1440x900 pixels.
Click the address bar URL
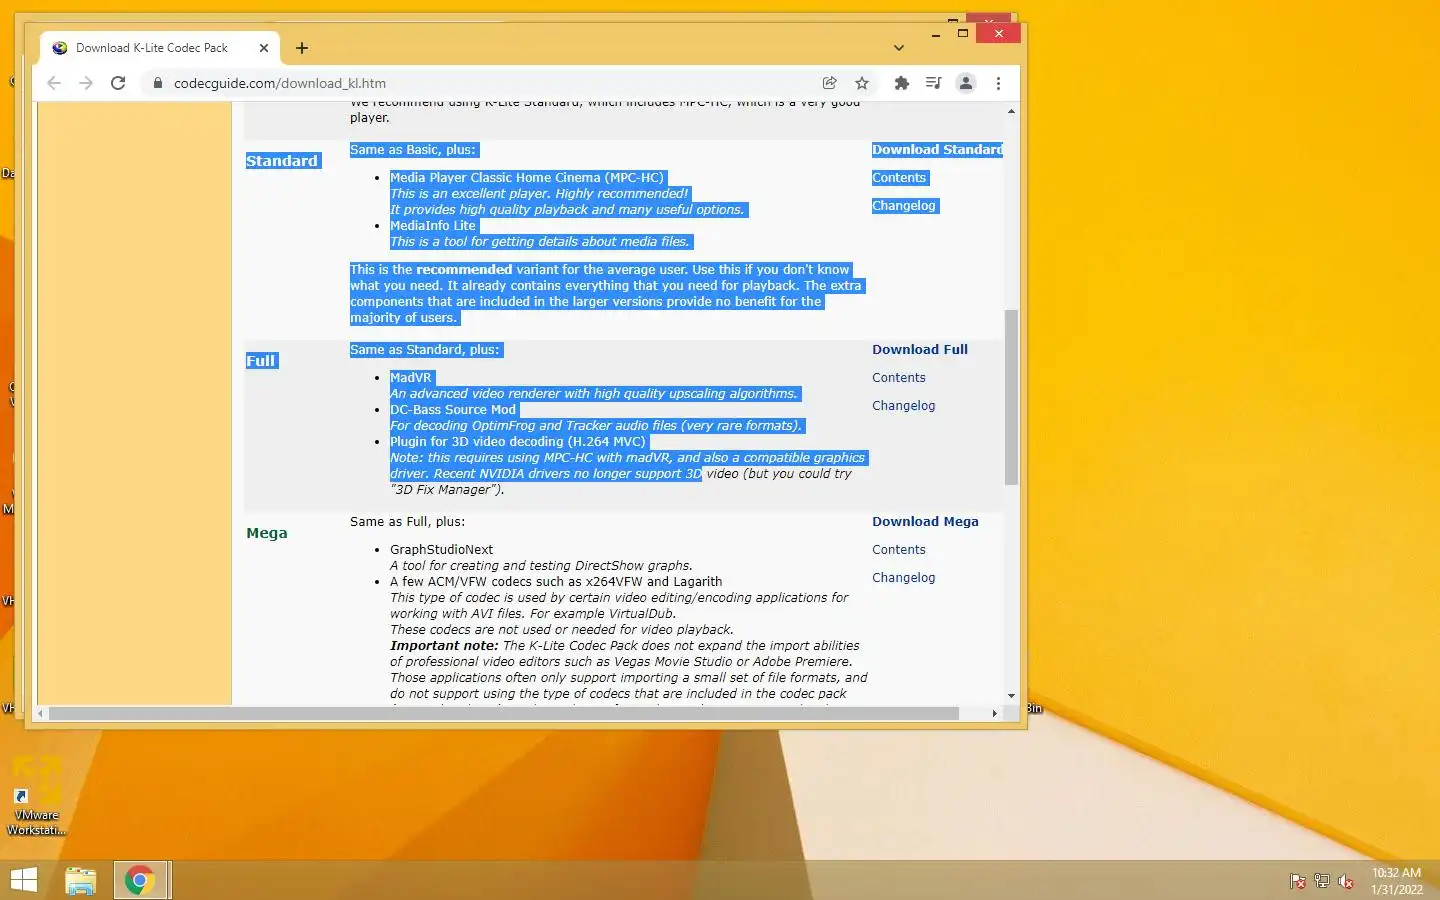point(280,83)
